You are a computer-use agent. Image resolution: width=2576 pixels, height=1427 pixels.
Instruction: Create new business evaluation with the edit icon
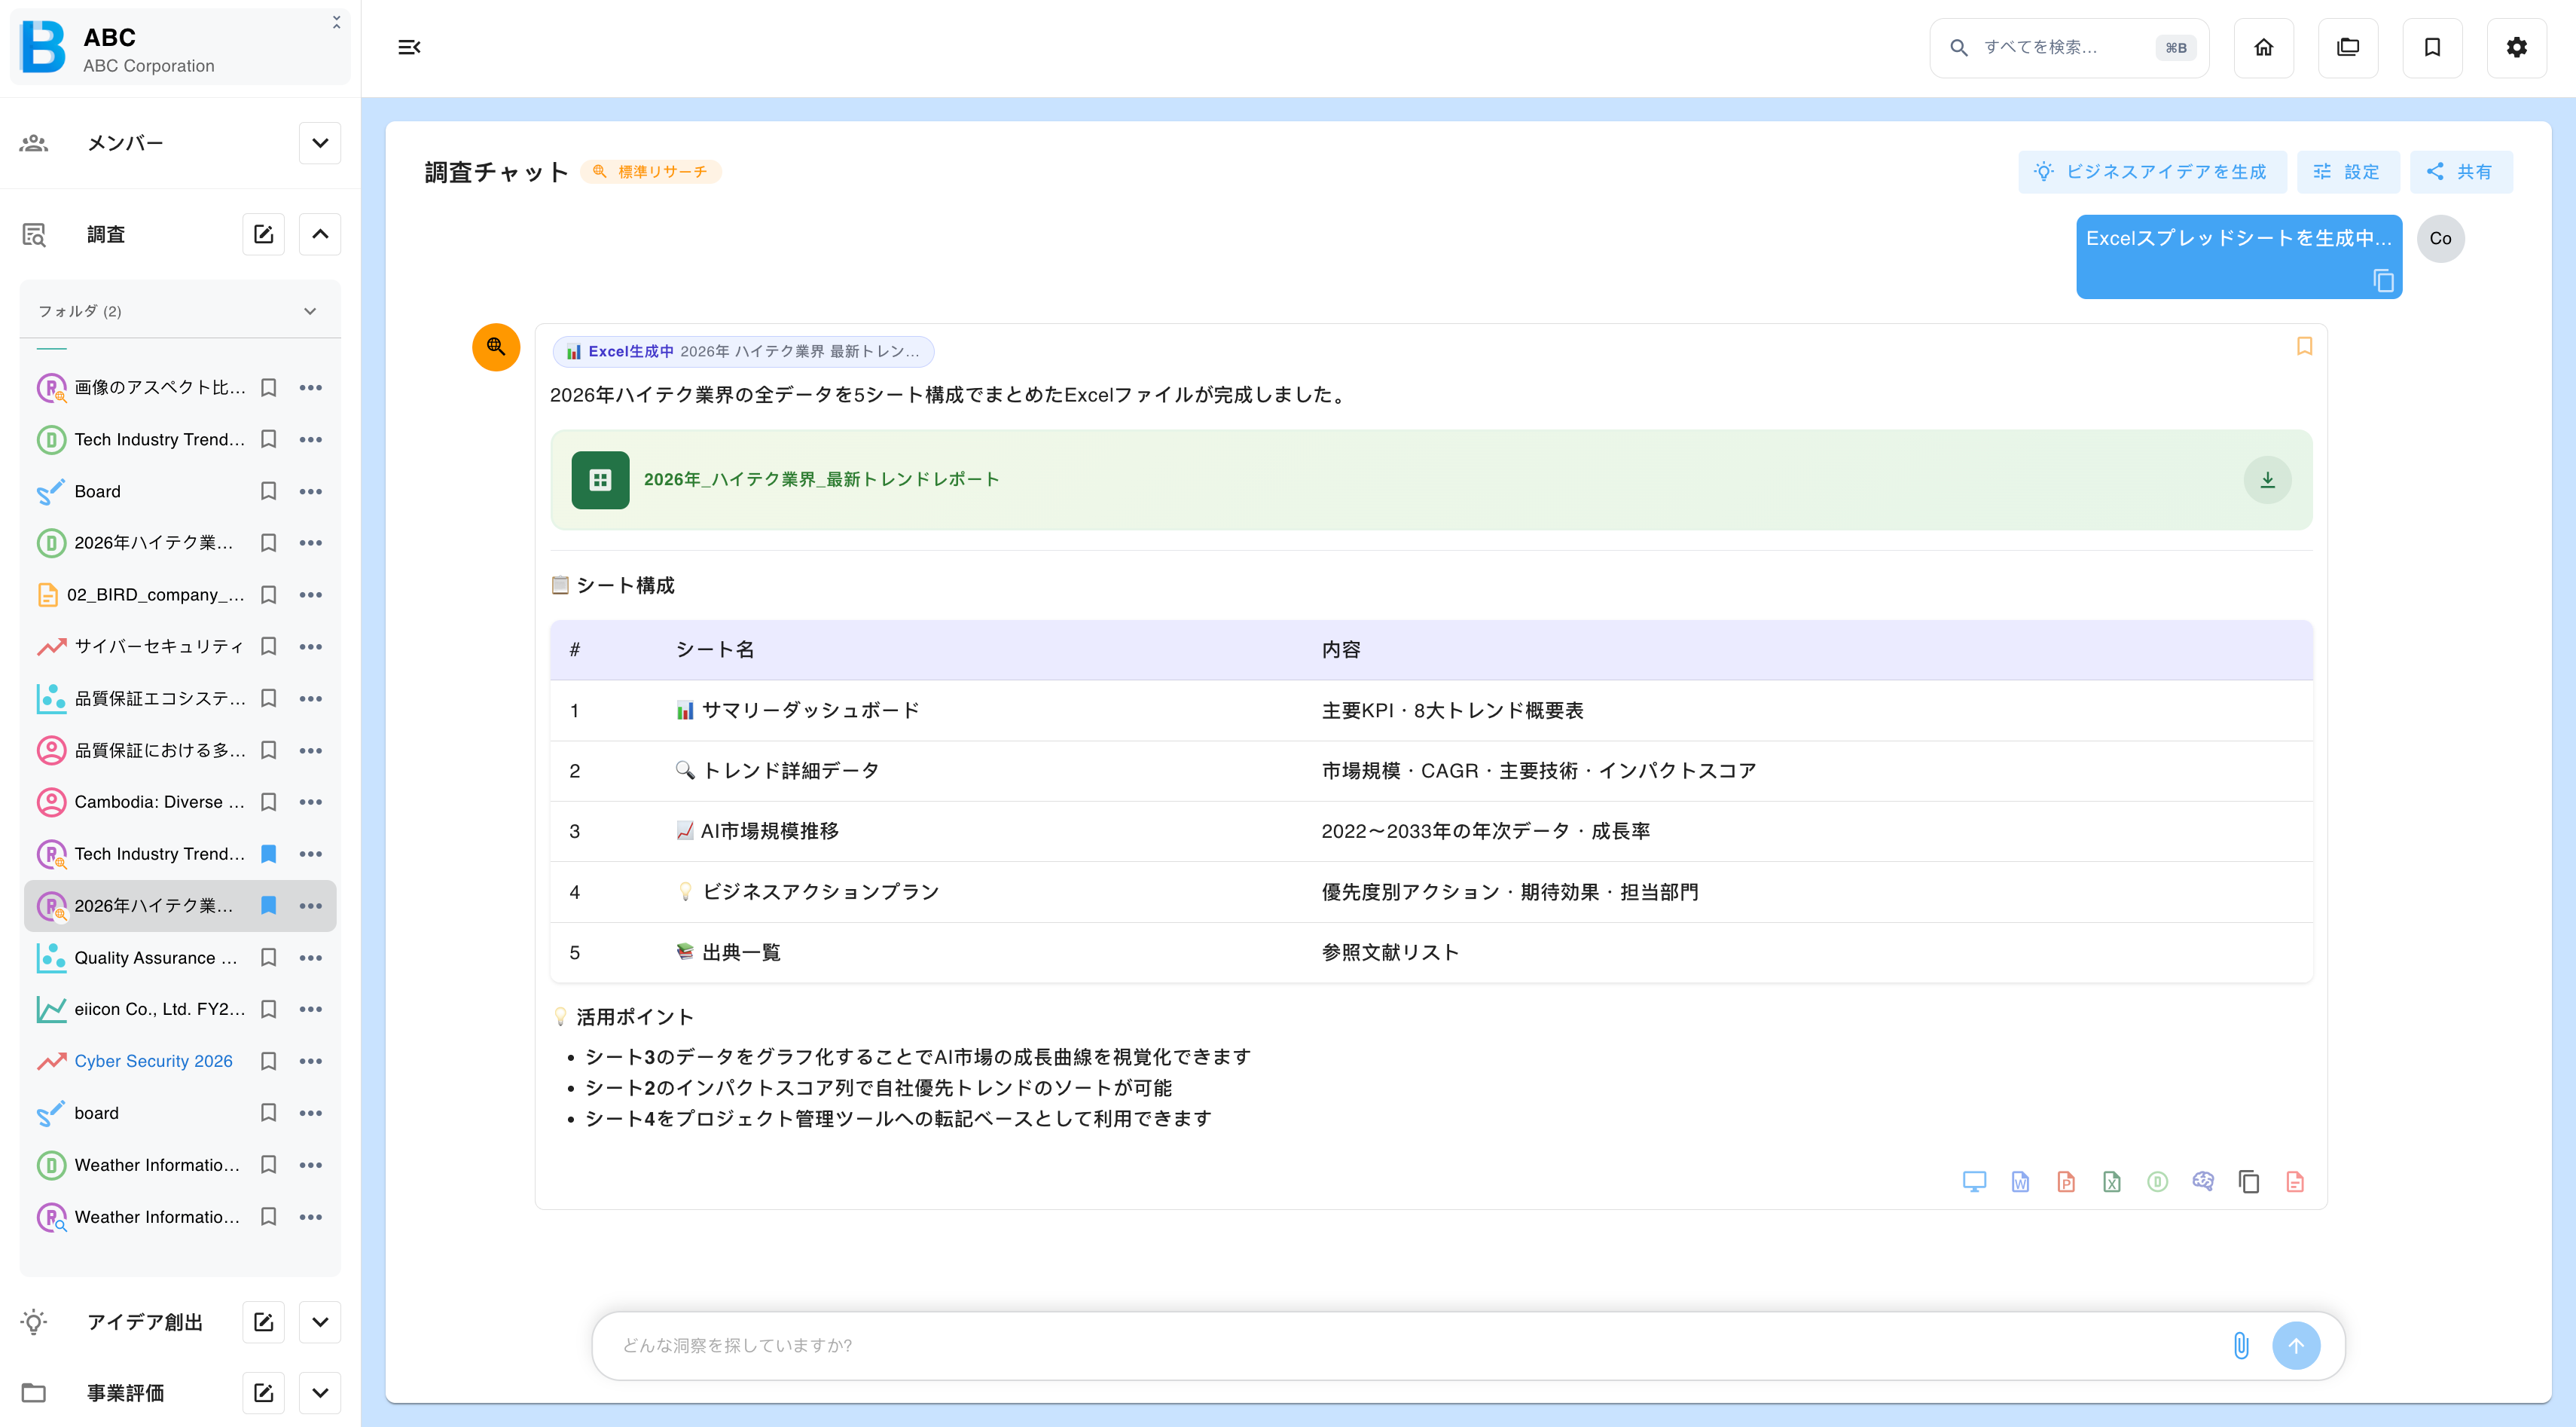[x=263, y=1393]
